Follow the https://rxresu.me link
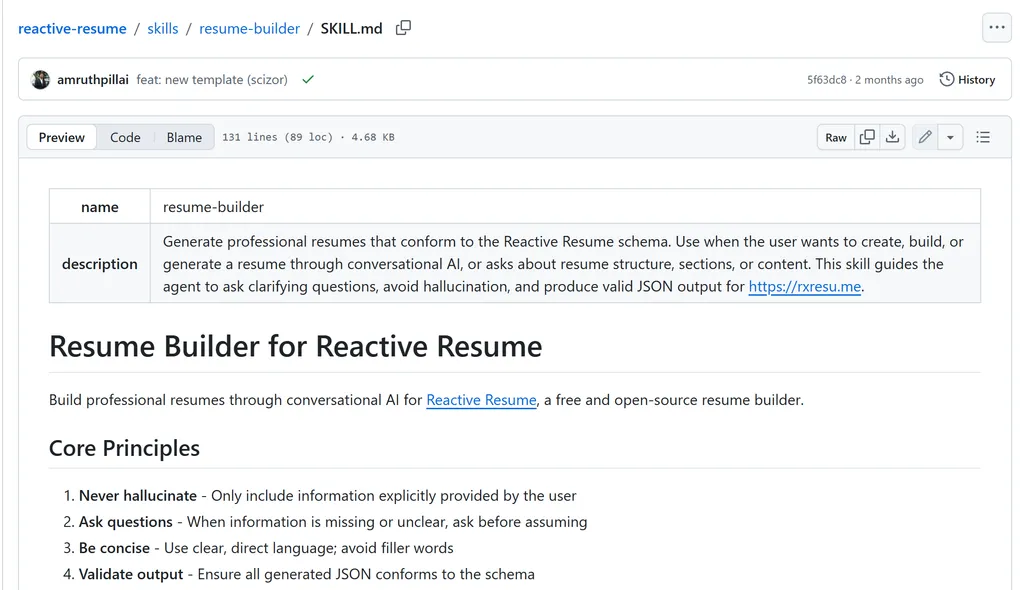 pos(805,287)
